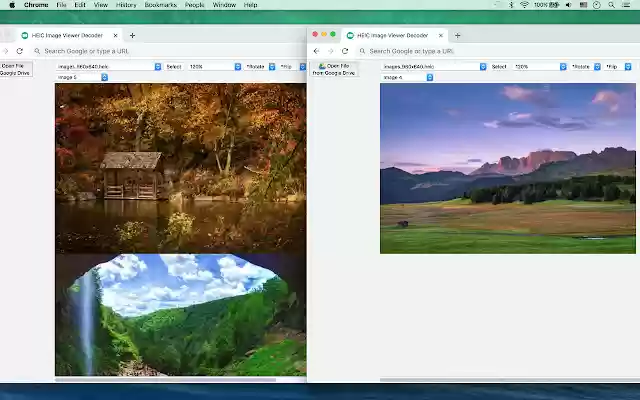The width and height of the screenshot is (640, 400).
Task: Click the yellow minimize button of right window
Action: click(324, 34)
